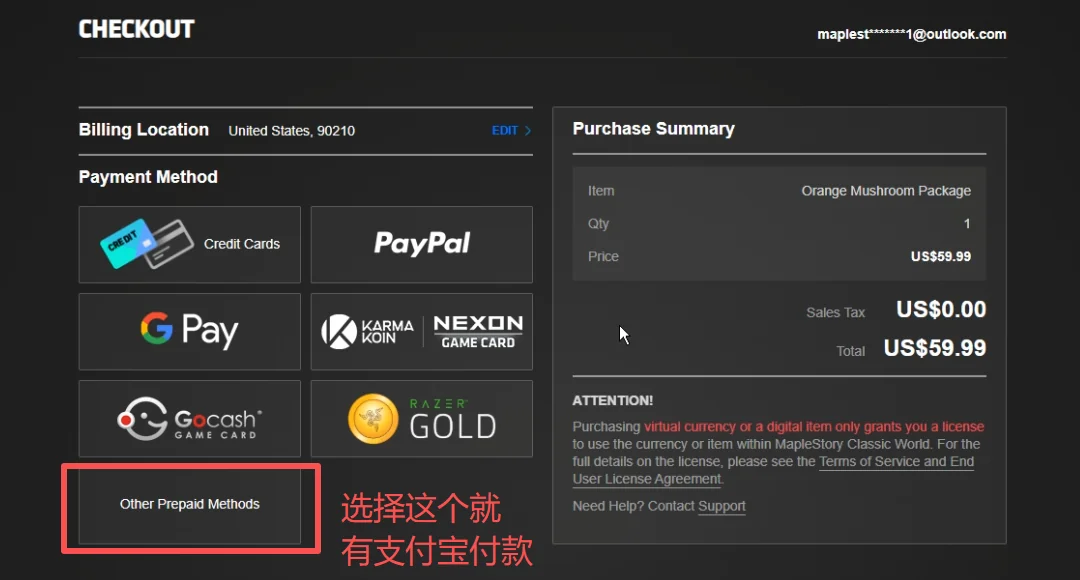The width and height of the screenshot is (1080, 580).
Task: Click the Sales Tax amount US$0.00
Action: (x=941, y=309)
